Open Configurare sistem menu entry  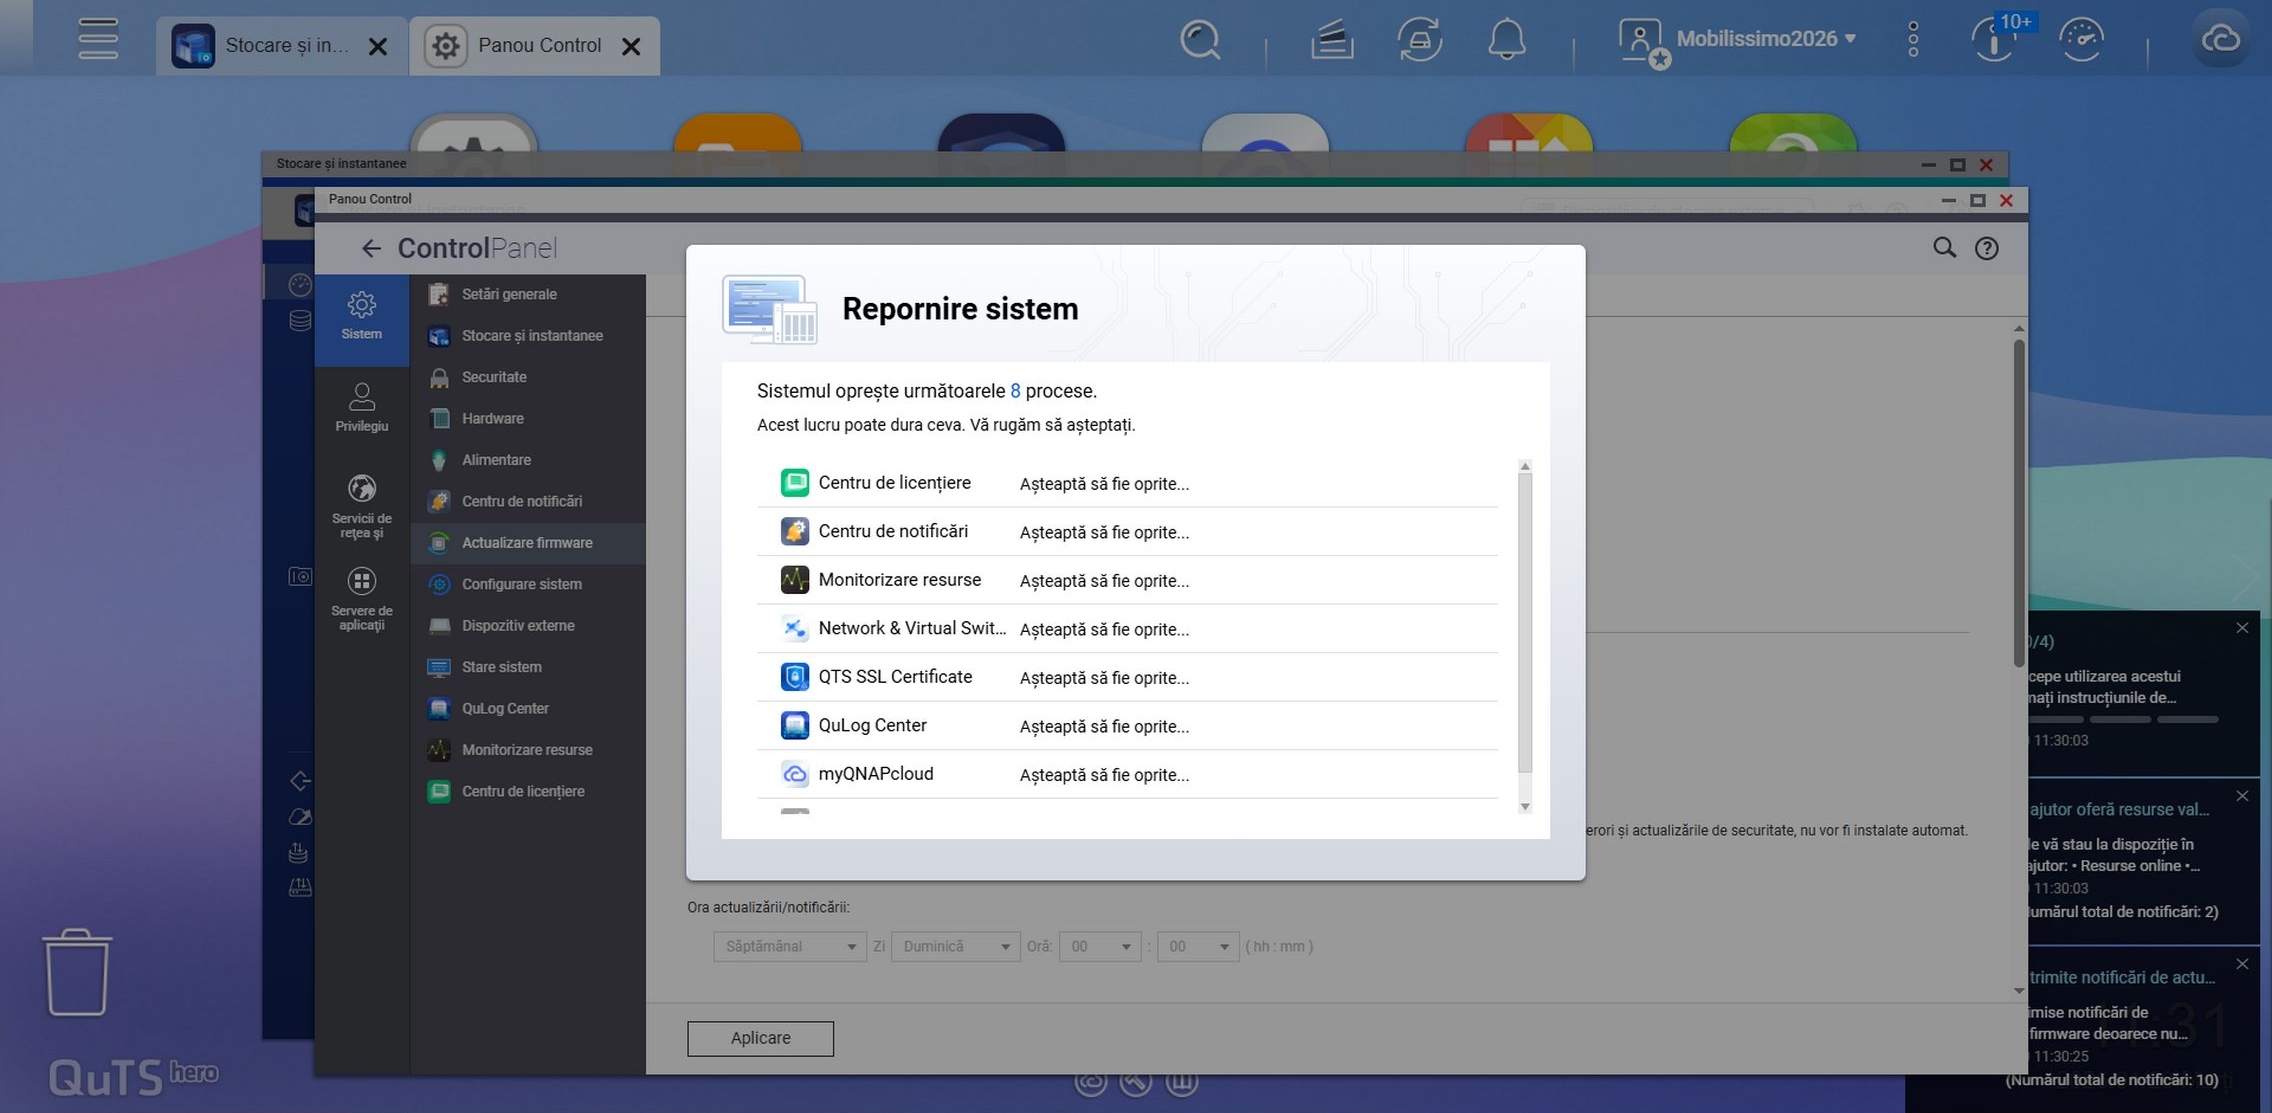coord(521,584)
